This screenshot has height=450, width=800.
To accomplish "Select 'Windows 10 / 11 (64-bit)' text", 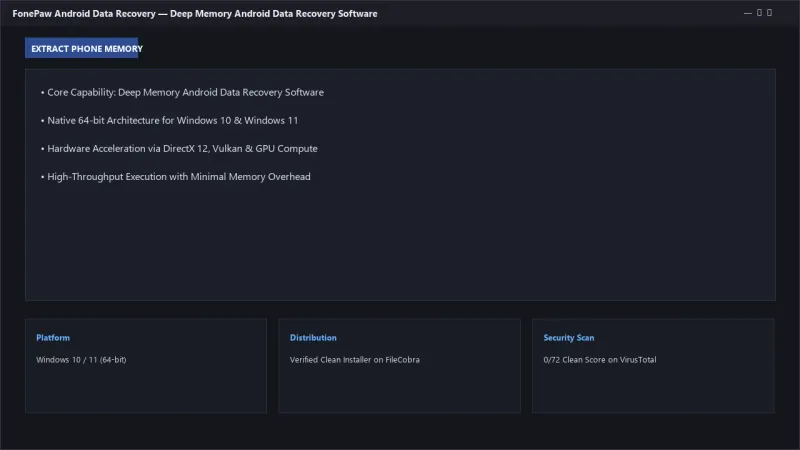I will pos(81,360).
